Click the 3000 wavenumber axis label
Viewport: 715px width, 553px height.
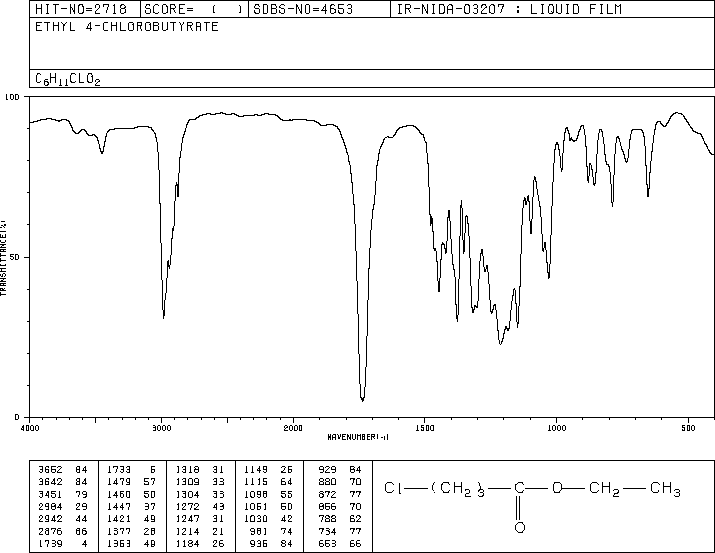[161, 428]
